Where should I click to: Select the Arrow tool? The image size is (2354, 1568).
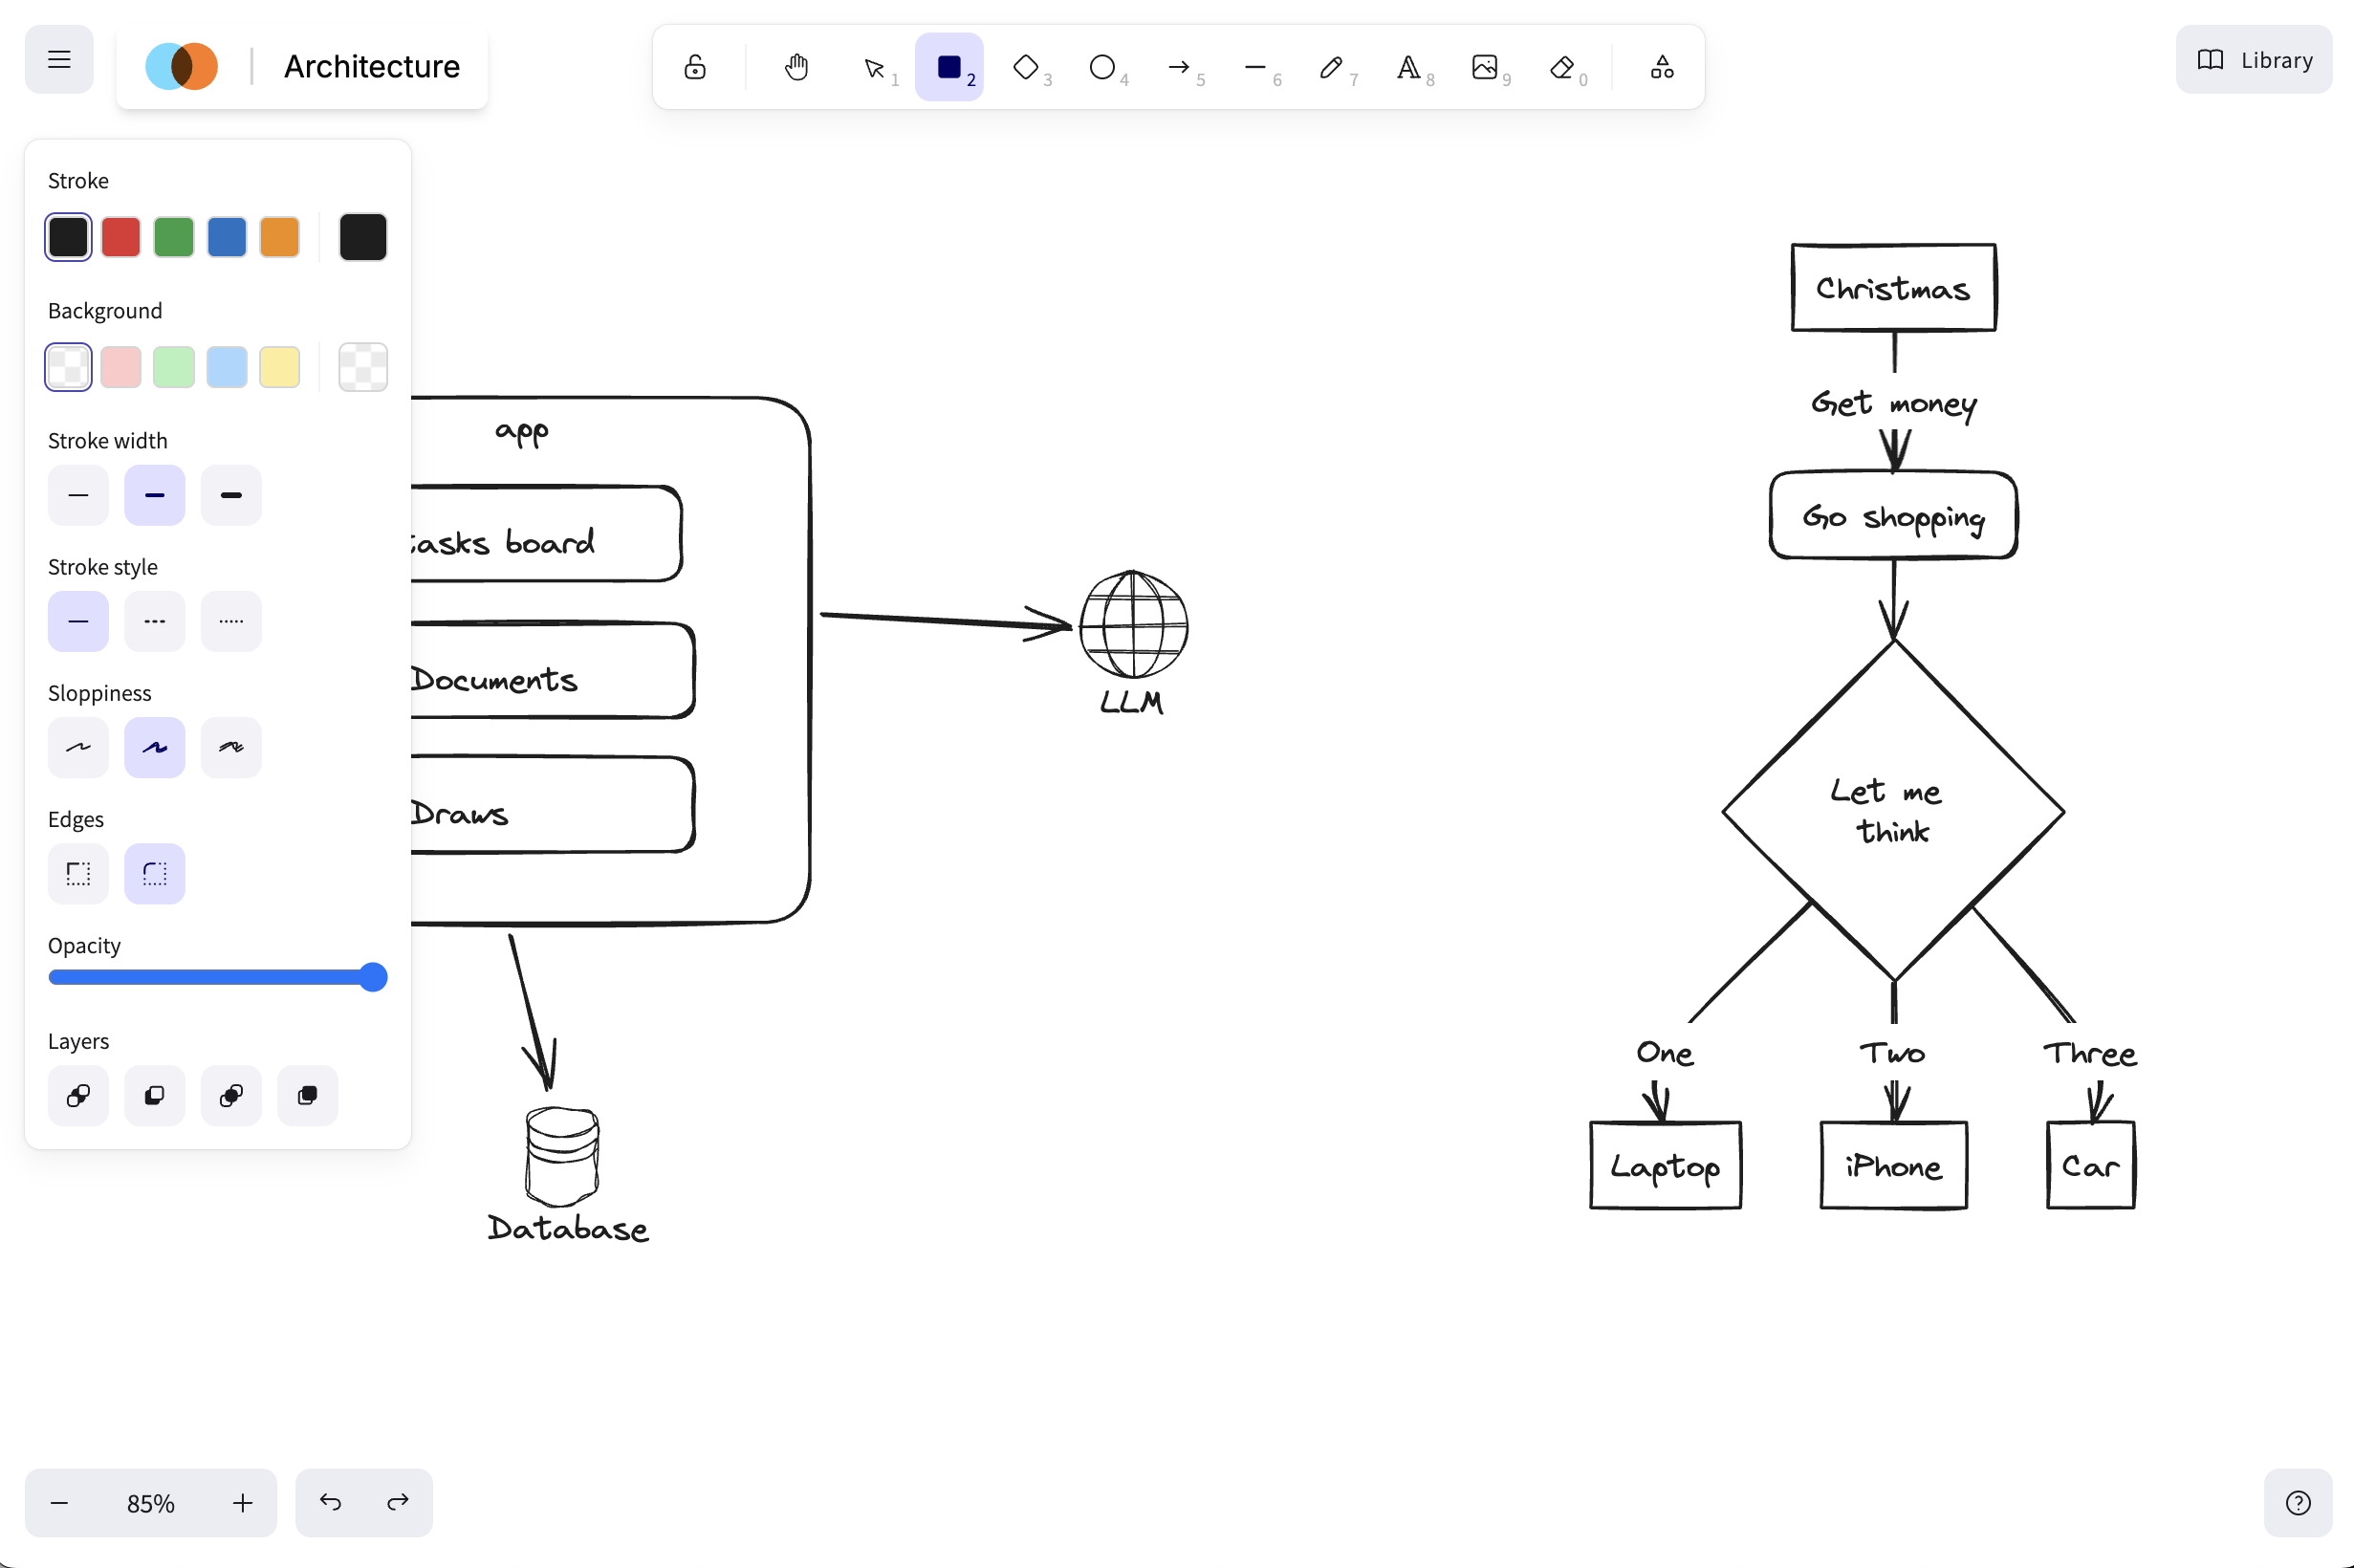point(1179,67)
